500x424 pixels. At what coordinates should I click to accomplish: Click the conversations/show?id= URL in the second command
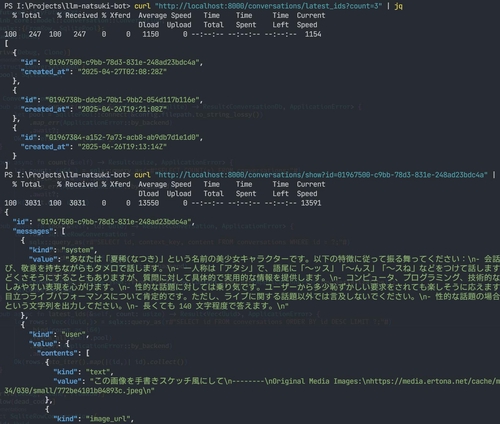tap(321, 175)
